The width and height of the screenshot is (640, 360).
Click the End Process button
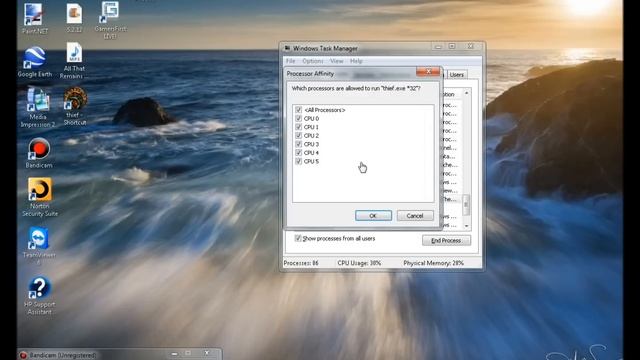pyautogui.click(x=446, y=240)
